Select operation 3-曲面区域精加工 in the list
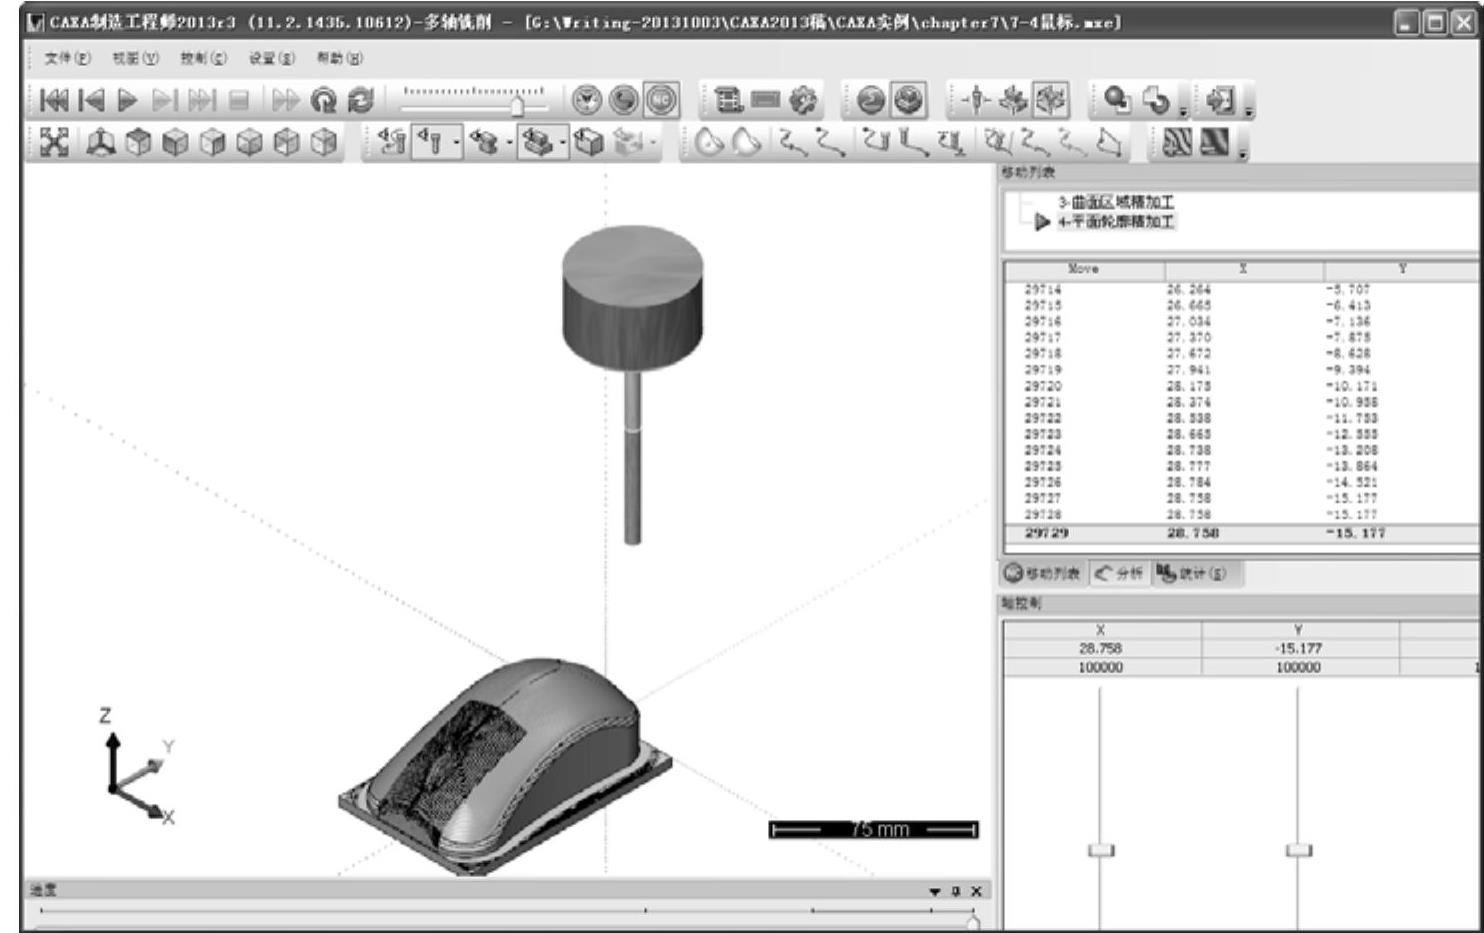This screenshot has width=1484, height=933. coord(1116,202)
